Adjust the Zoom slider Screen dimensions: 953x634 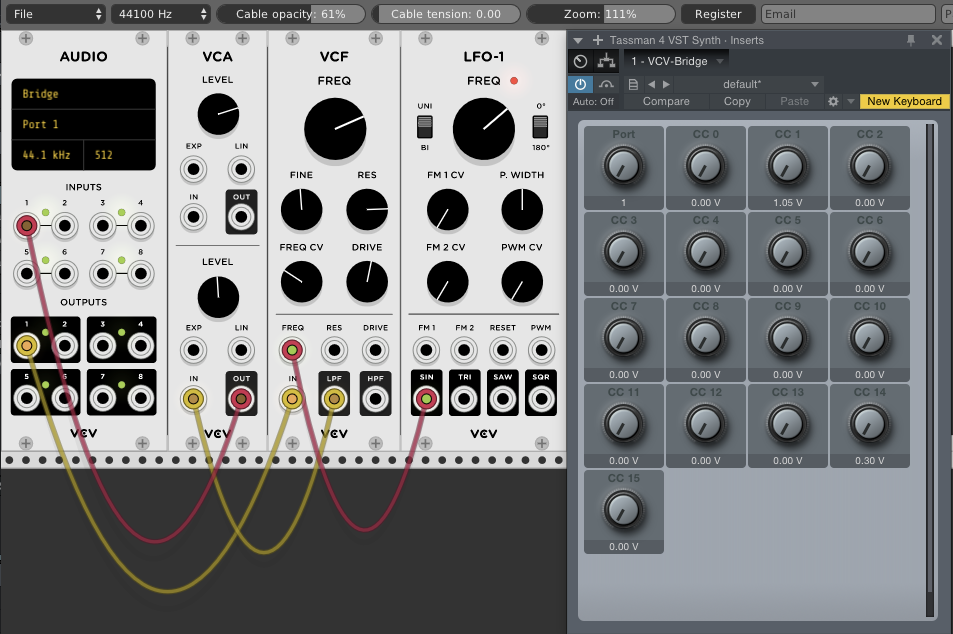tap(600, 14)
